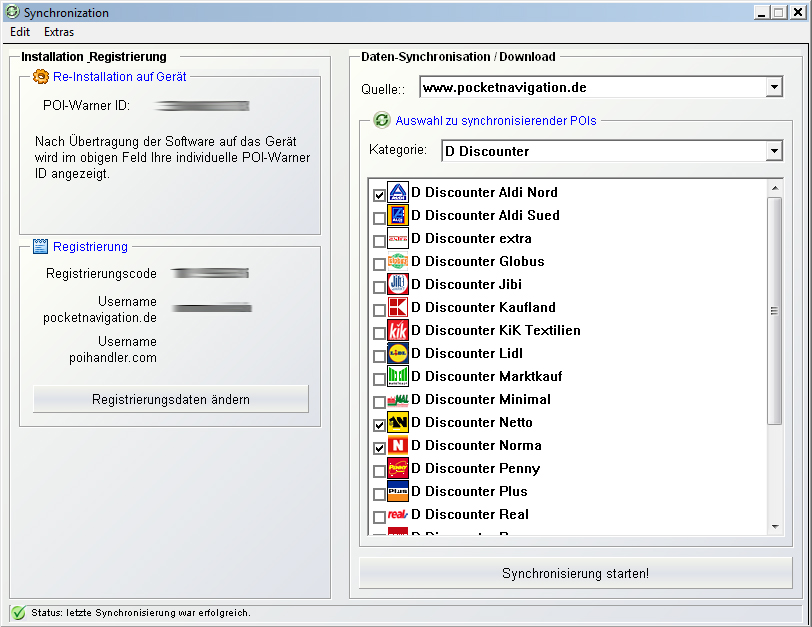Click the Aldi Nord logo icon
Screen dimensions: 812x627
pos(398,192)
